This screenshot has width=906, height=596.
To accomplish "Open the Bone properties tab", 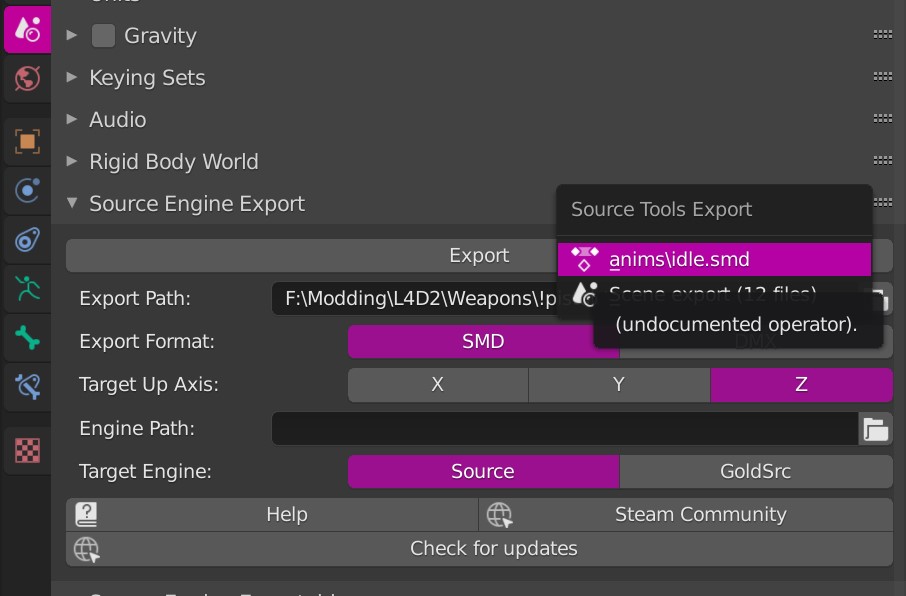I will [27, 337].
